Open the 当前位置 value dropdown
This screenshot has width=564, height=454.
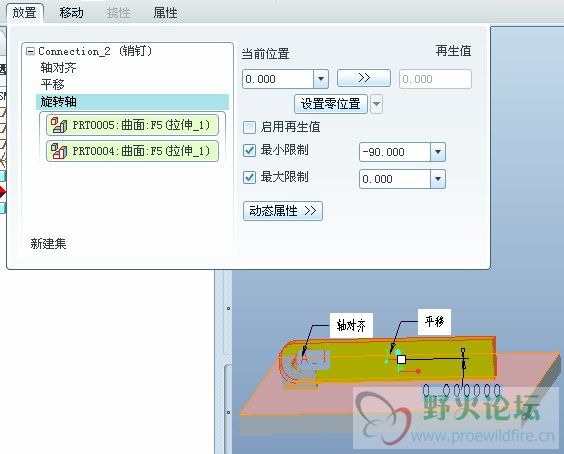coord(320,79)
